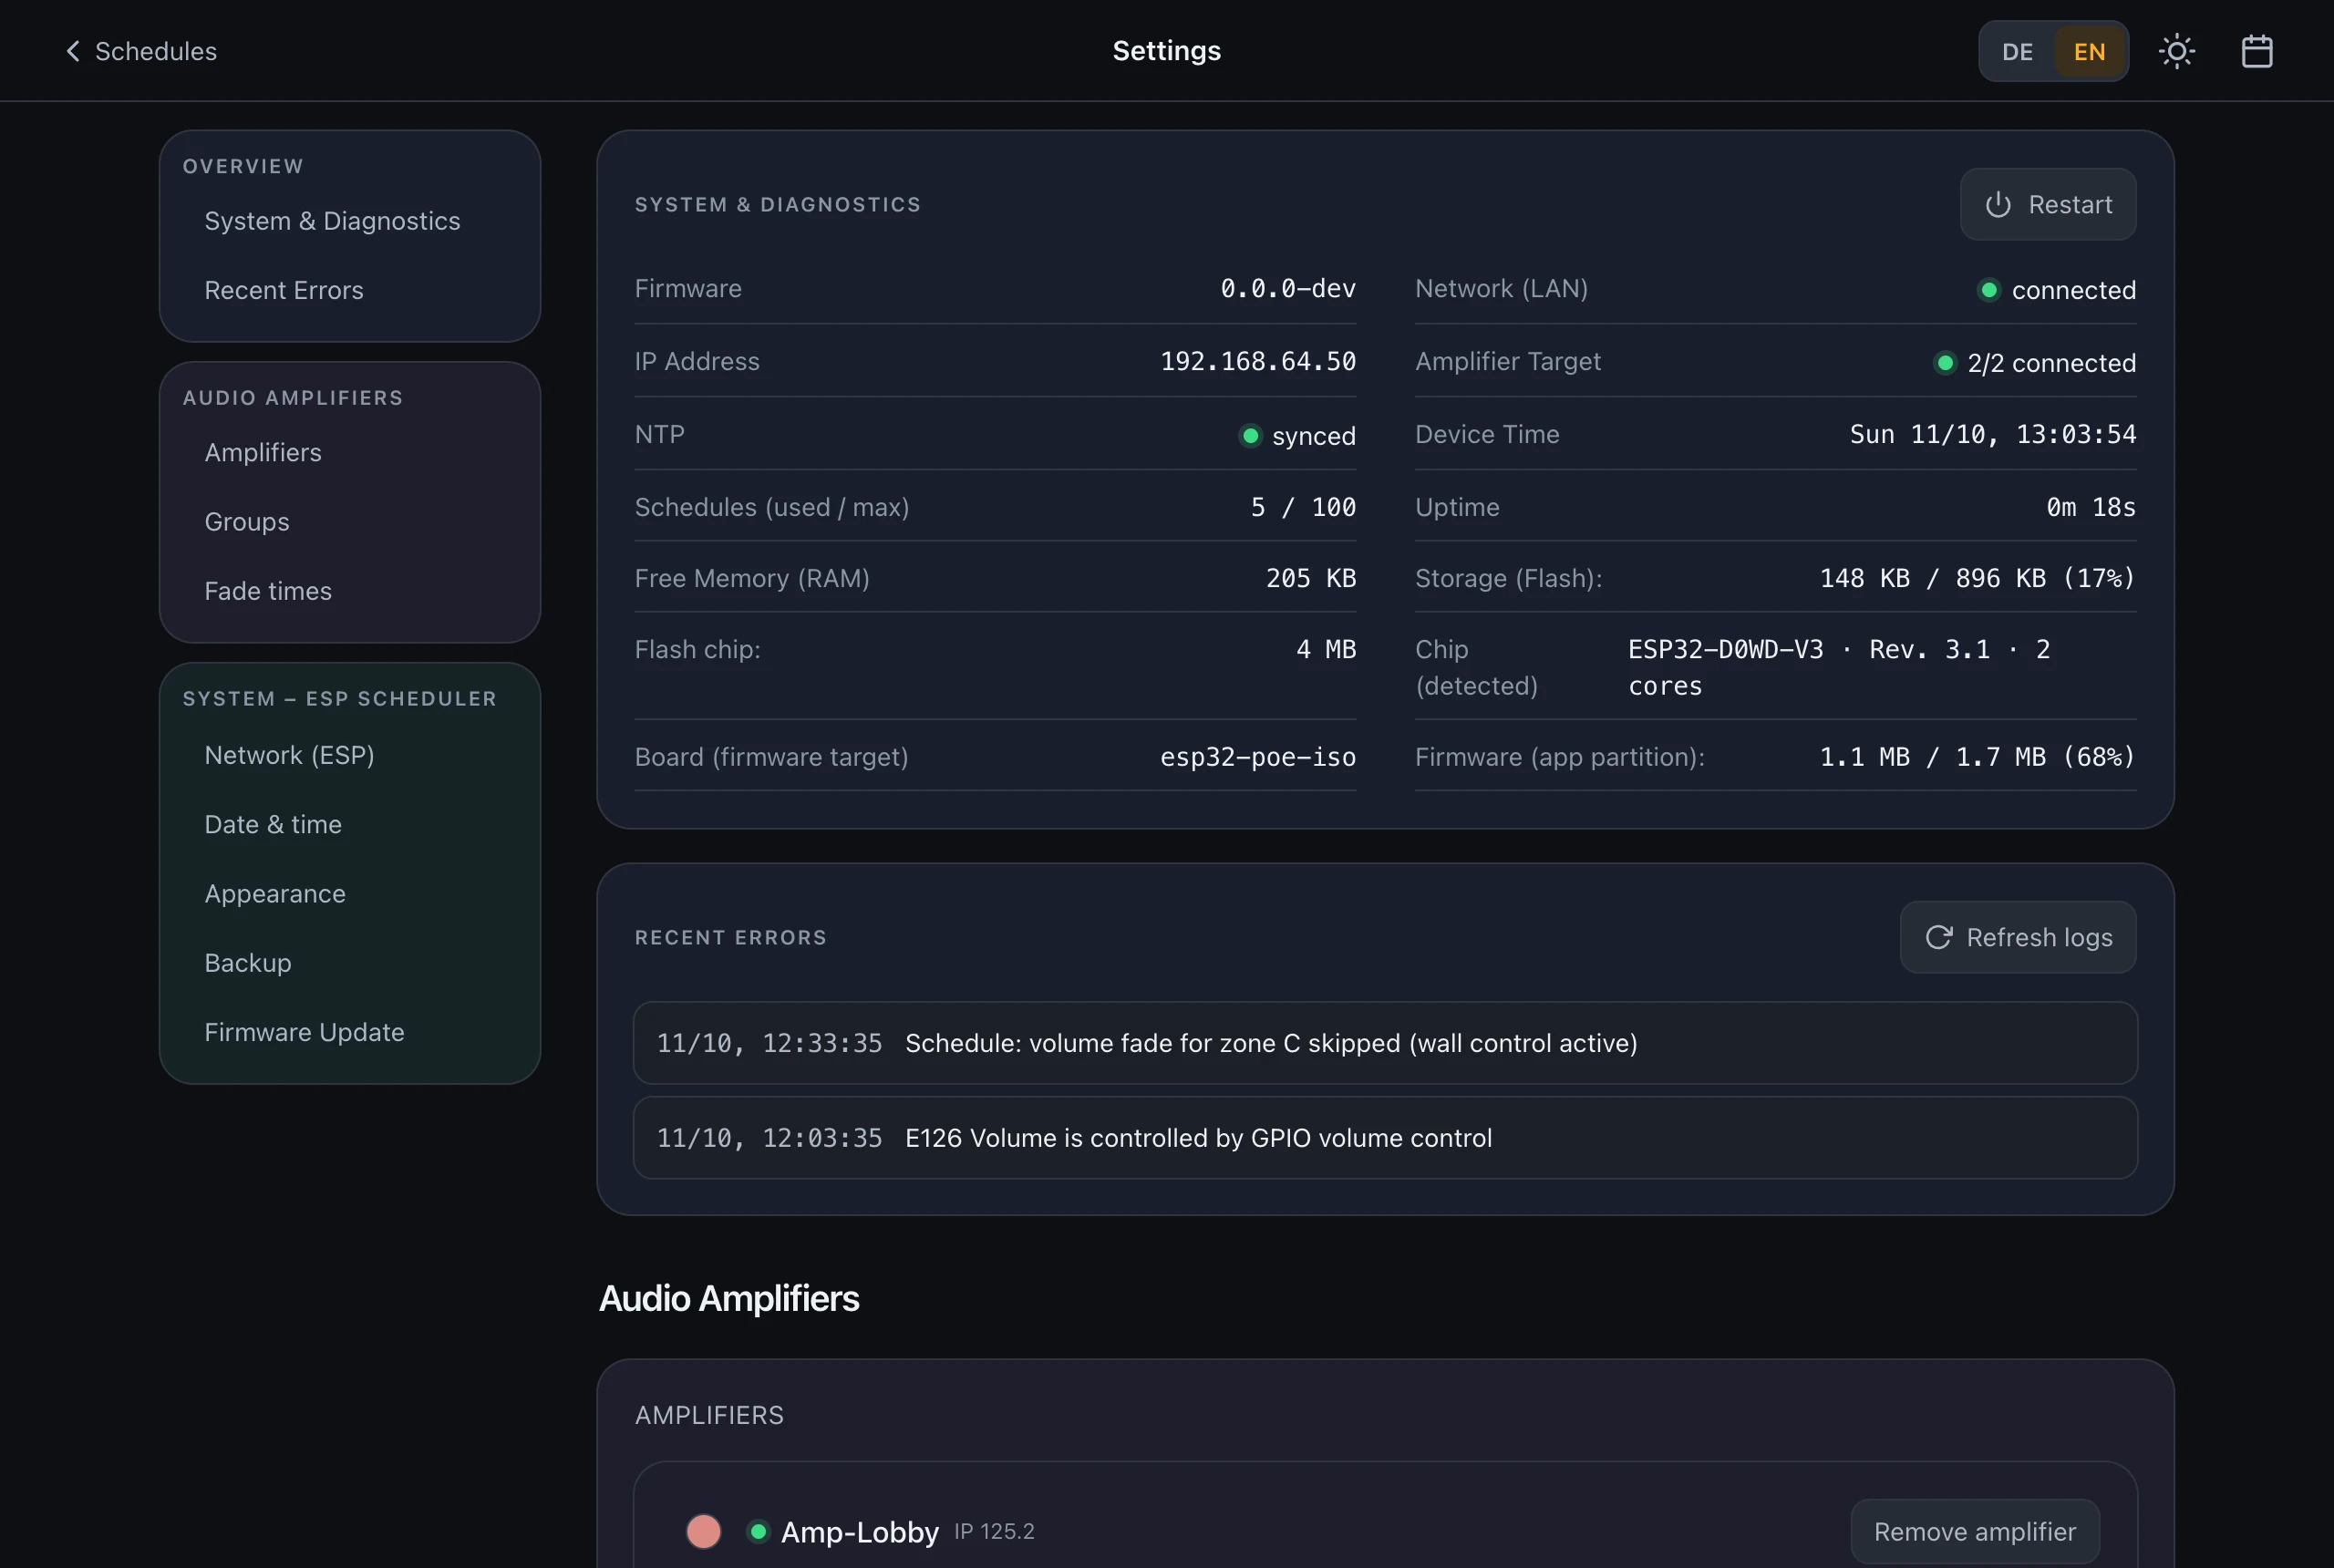This screenshot has width=2334, height=1568.
Task: Switch language to DE
Action: point(2017,51)
